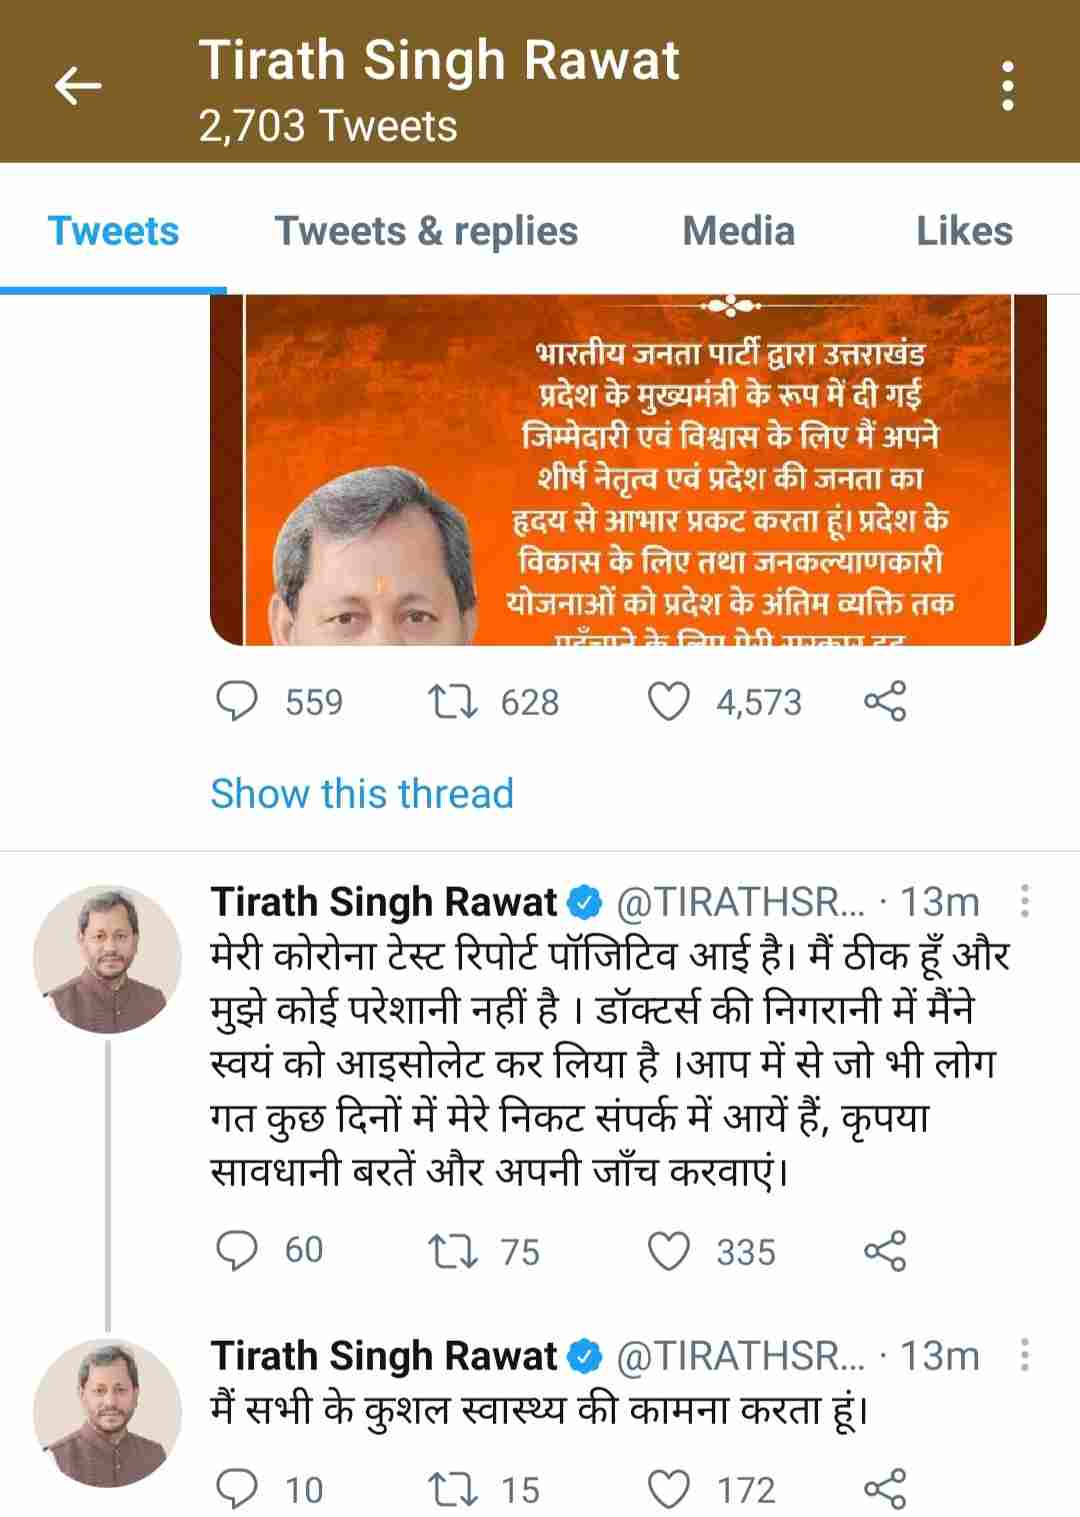
Task: Like the tweet with 172 likes
Action: [x=669, y=1490]
